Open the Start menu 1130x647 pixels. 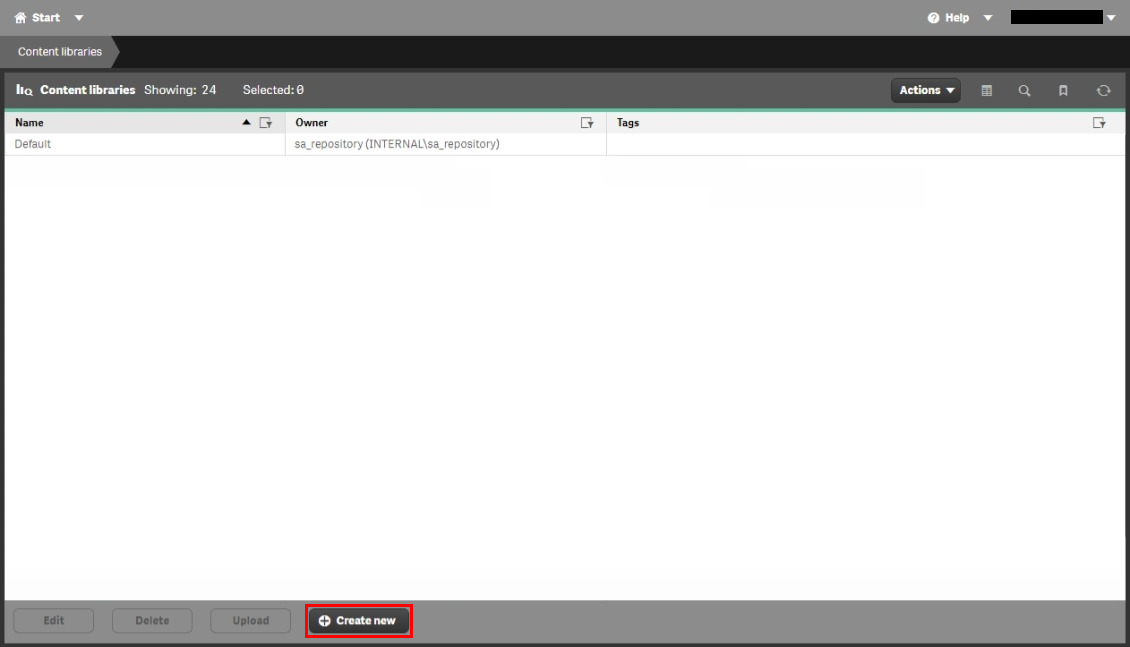(38, 17)
